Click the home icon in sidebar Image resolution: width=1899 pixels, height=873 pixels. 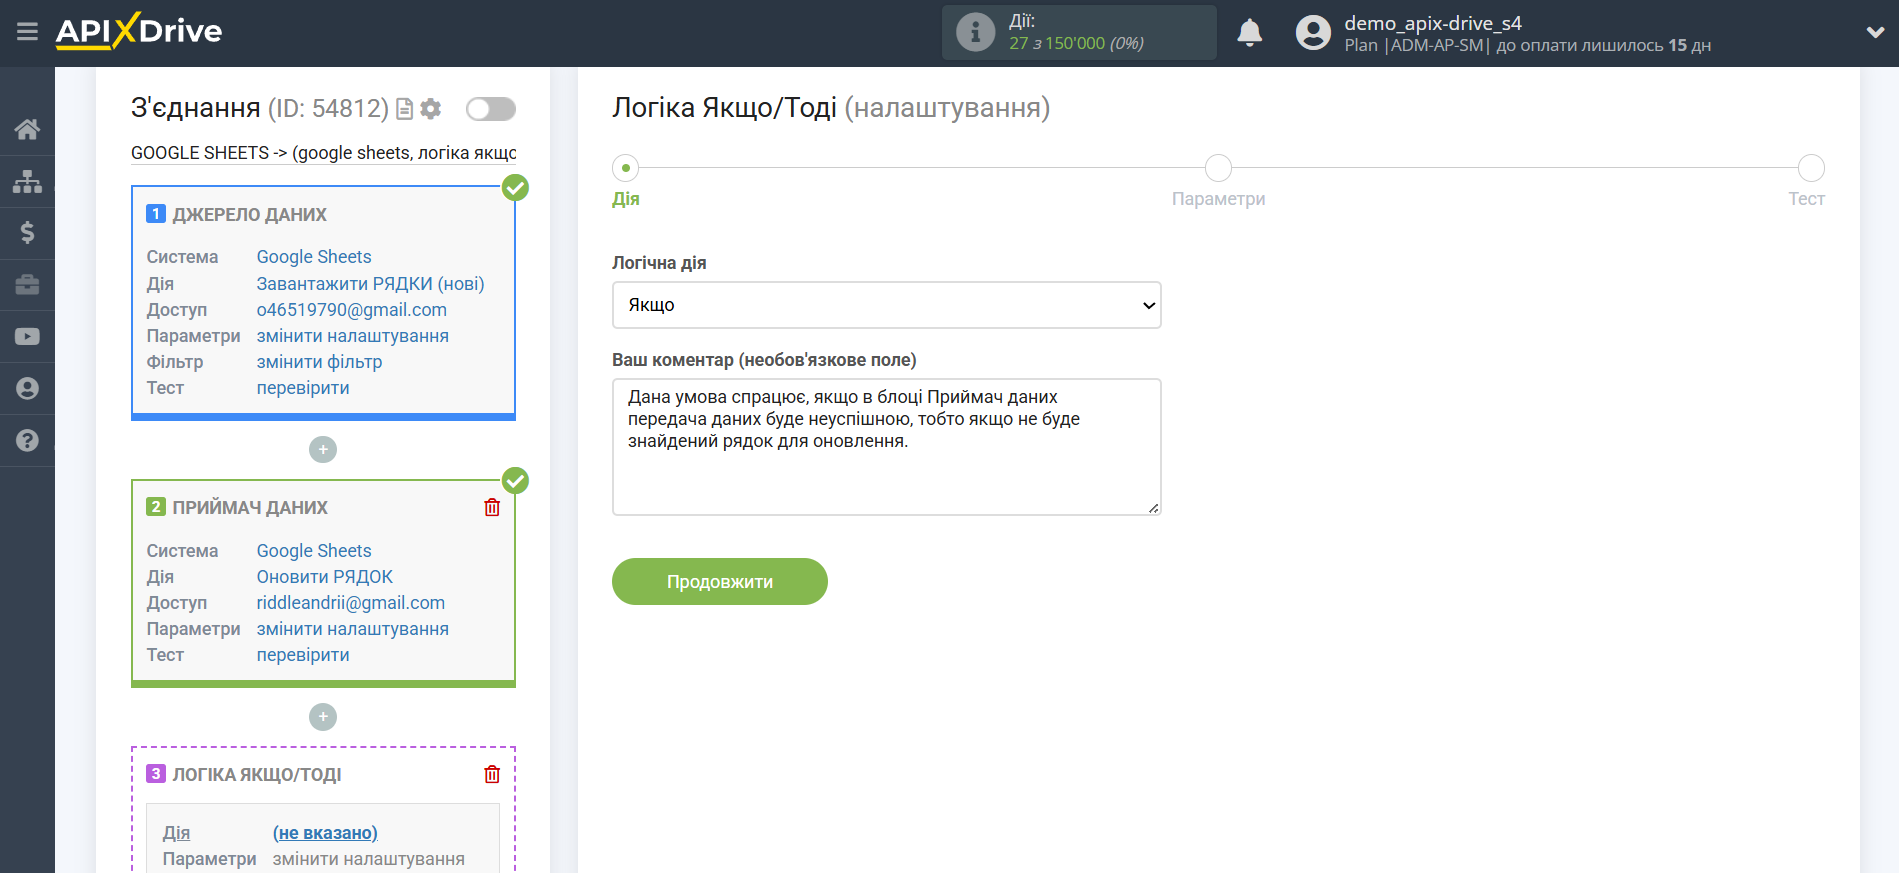pos(27,129)
